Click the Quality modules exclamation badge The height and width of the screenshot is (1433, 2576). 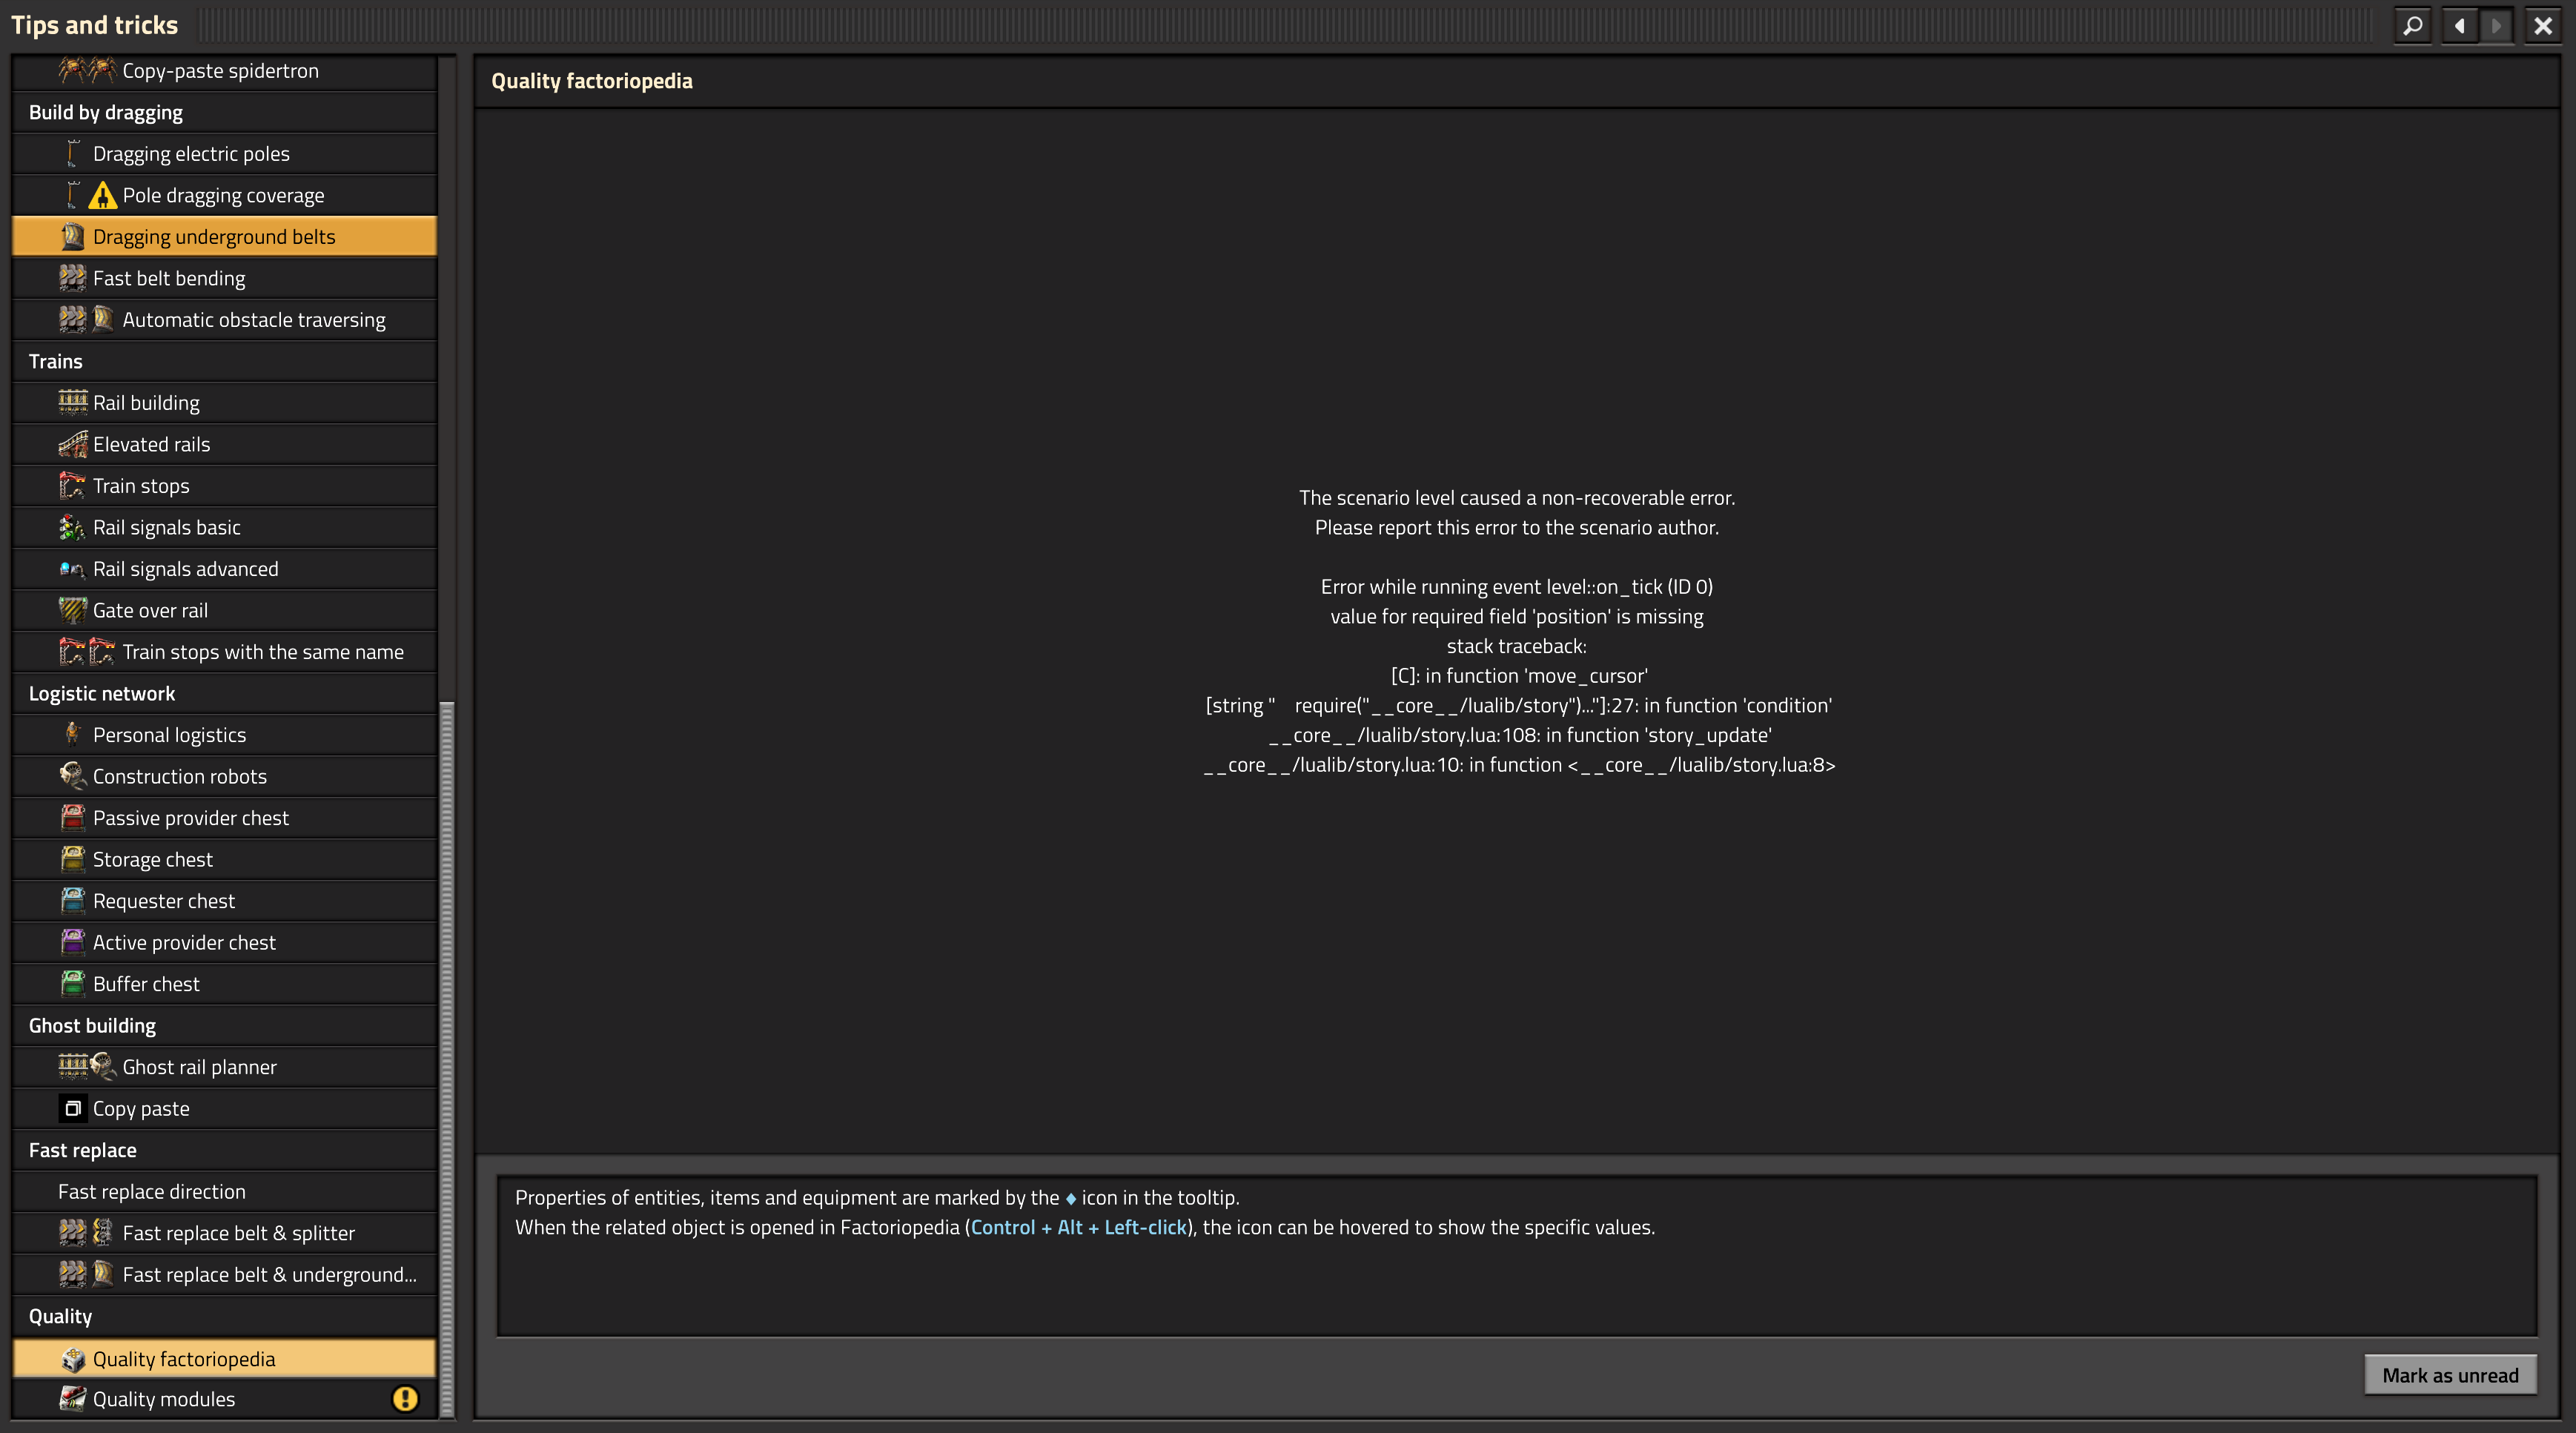point(405,1398)
